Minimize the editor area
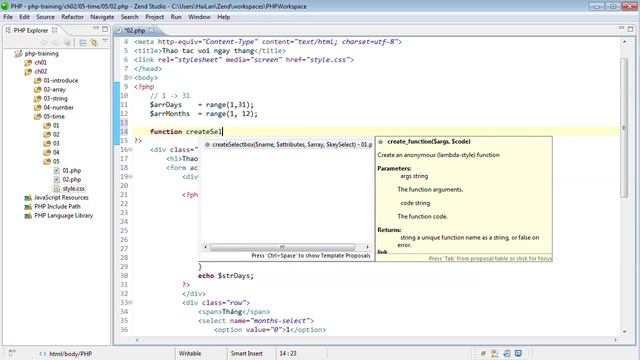The height and width of the screenshot is (360, 640). click(621, 29)
